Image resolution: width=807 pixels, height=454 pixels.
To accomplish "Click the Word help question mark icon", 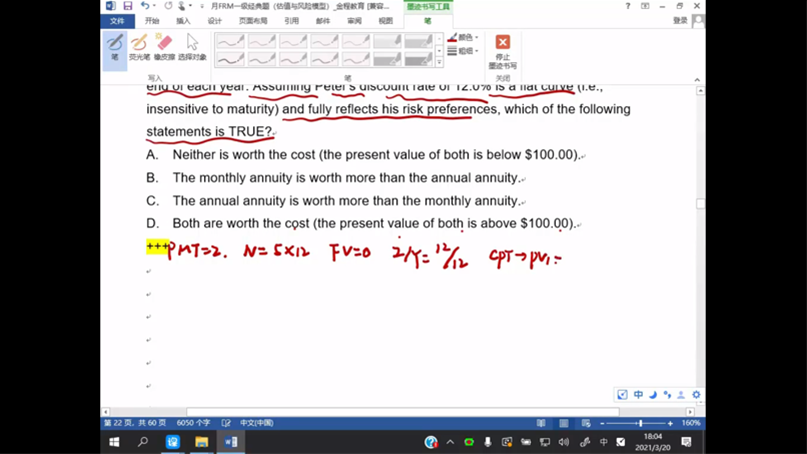I will [x=627, y=6].
